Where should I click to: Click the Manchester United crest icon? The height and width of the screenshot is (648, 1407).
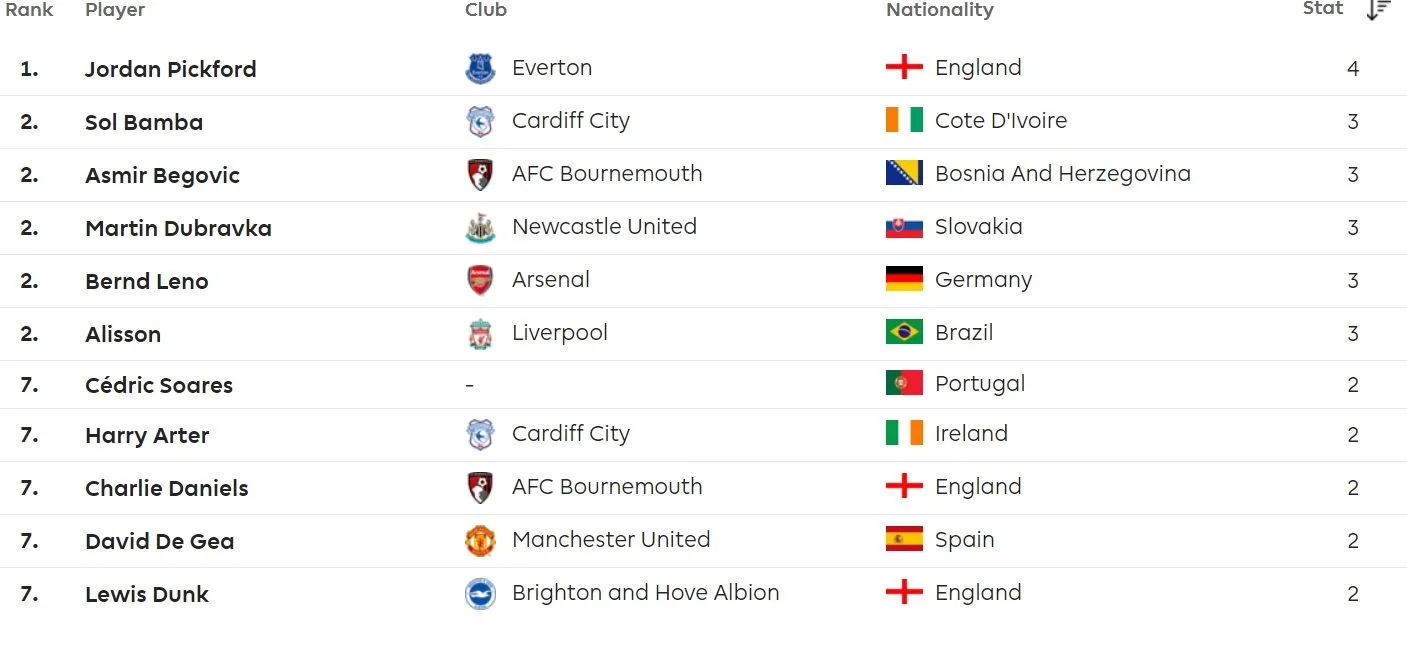coord(481,541)
